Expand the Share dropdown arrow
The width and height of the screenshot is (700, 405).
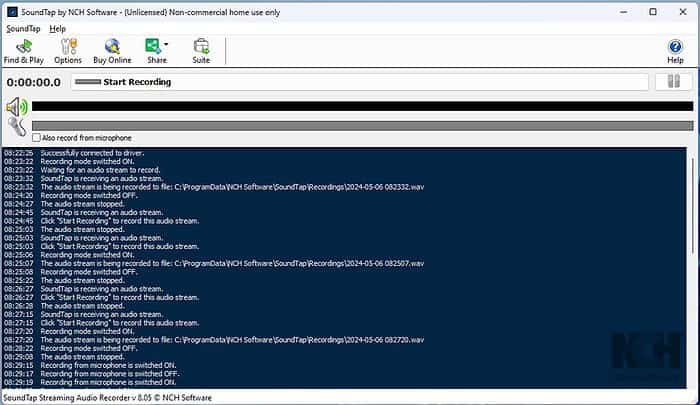tap(166, 44)
